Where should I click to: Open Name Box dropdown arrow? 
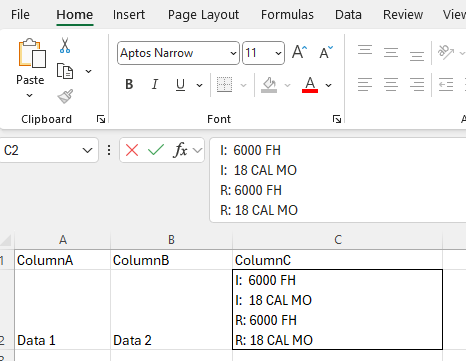[87, 150]
